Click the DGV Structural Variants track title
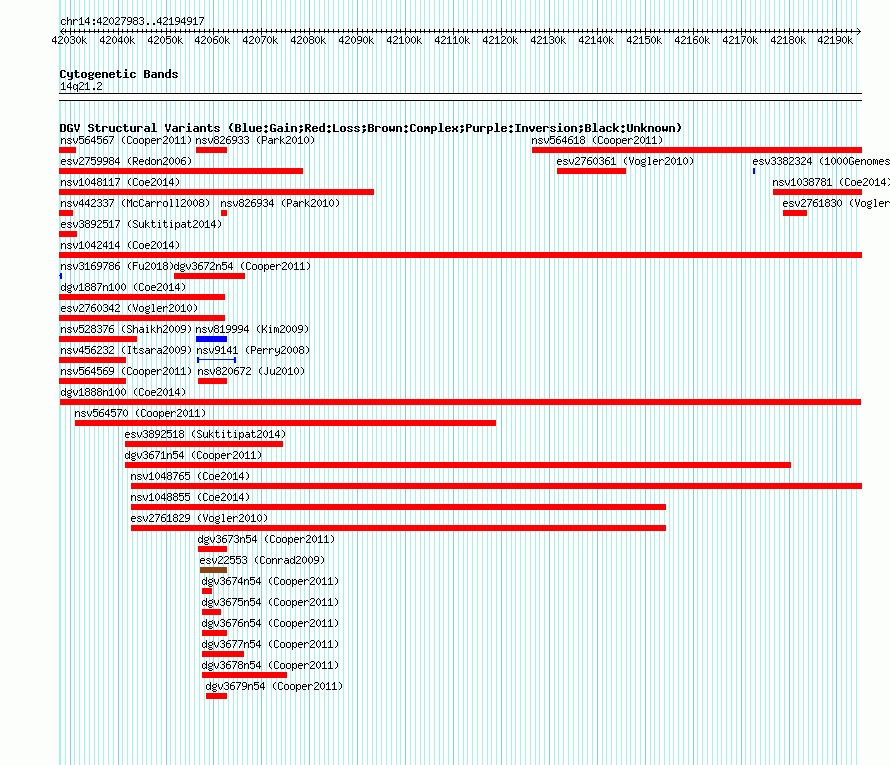Viewport: 890px width, 765px height. pyautogui.click(x=371, y=128)
